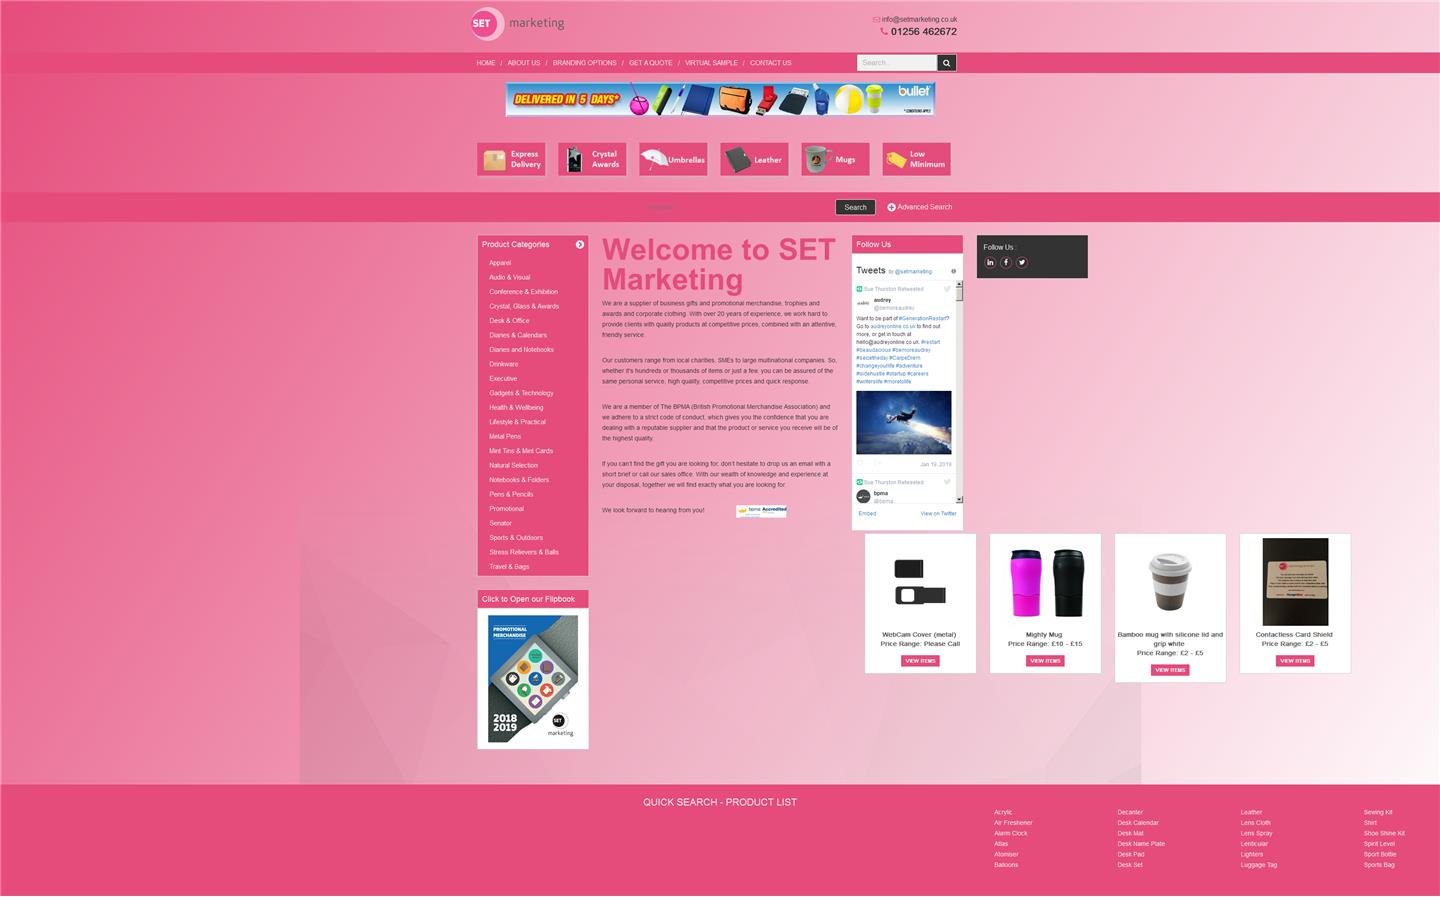
Task: Click the BPMA Accredited badge
Action: [x=761, y=510]
